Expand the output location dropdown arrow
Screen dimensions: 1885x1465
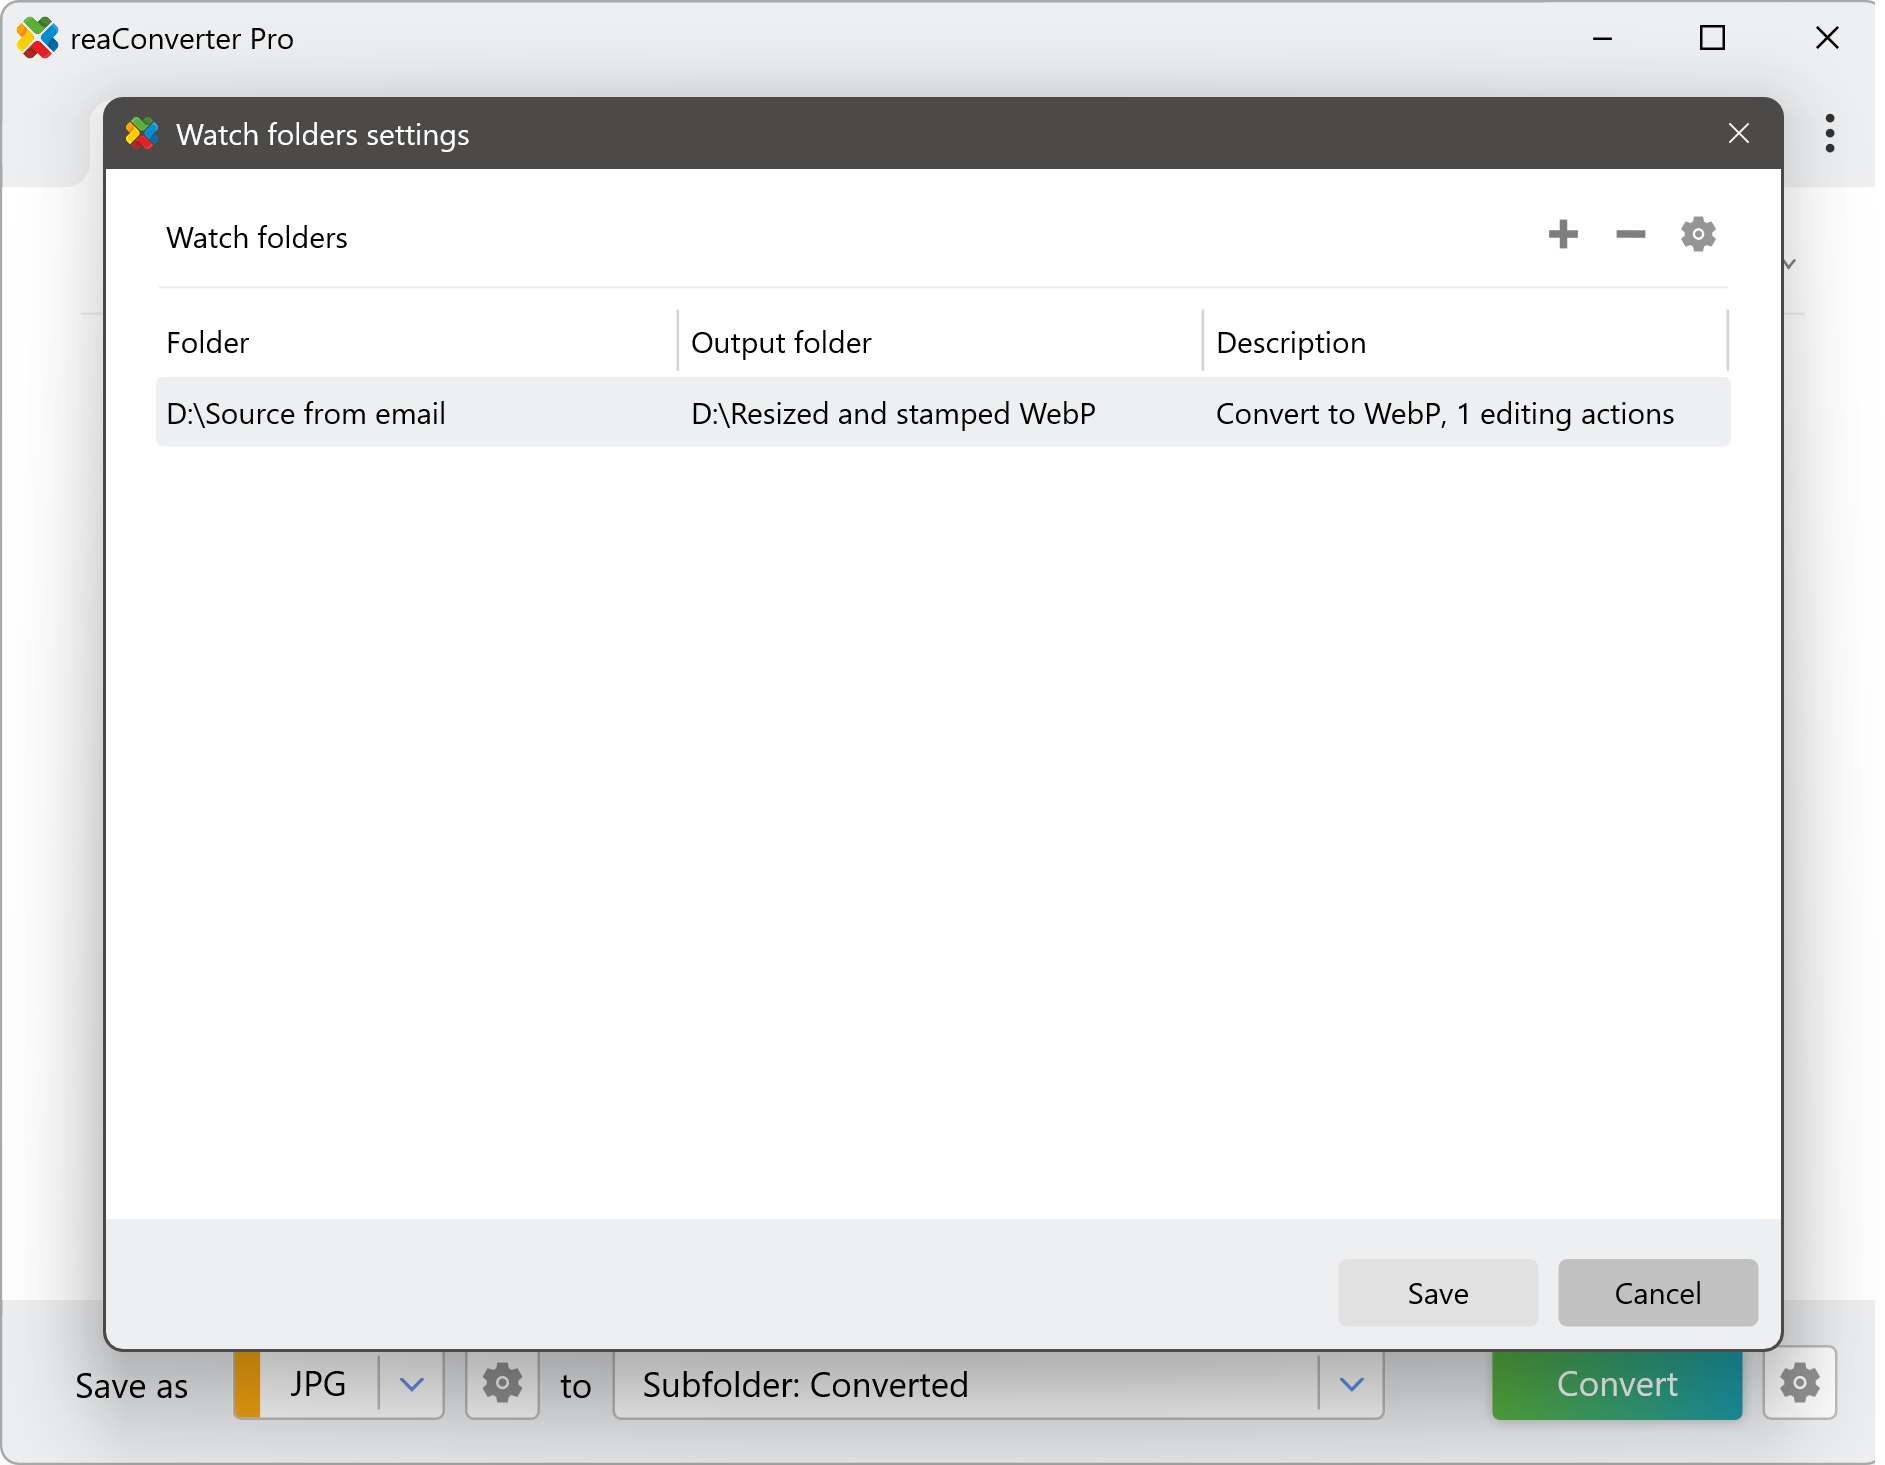point(1352,1385)
